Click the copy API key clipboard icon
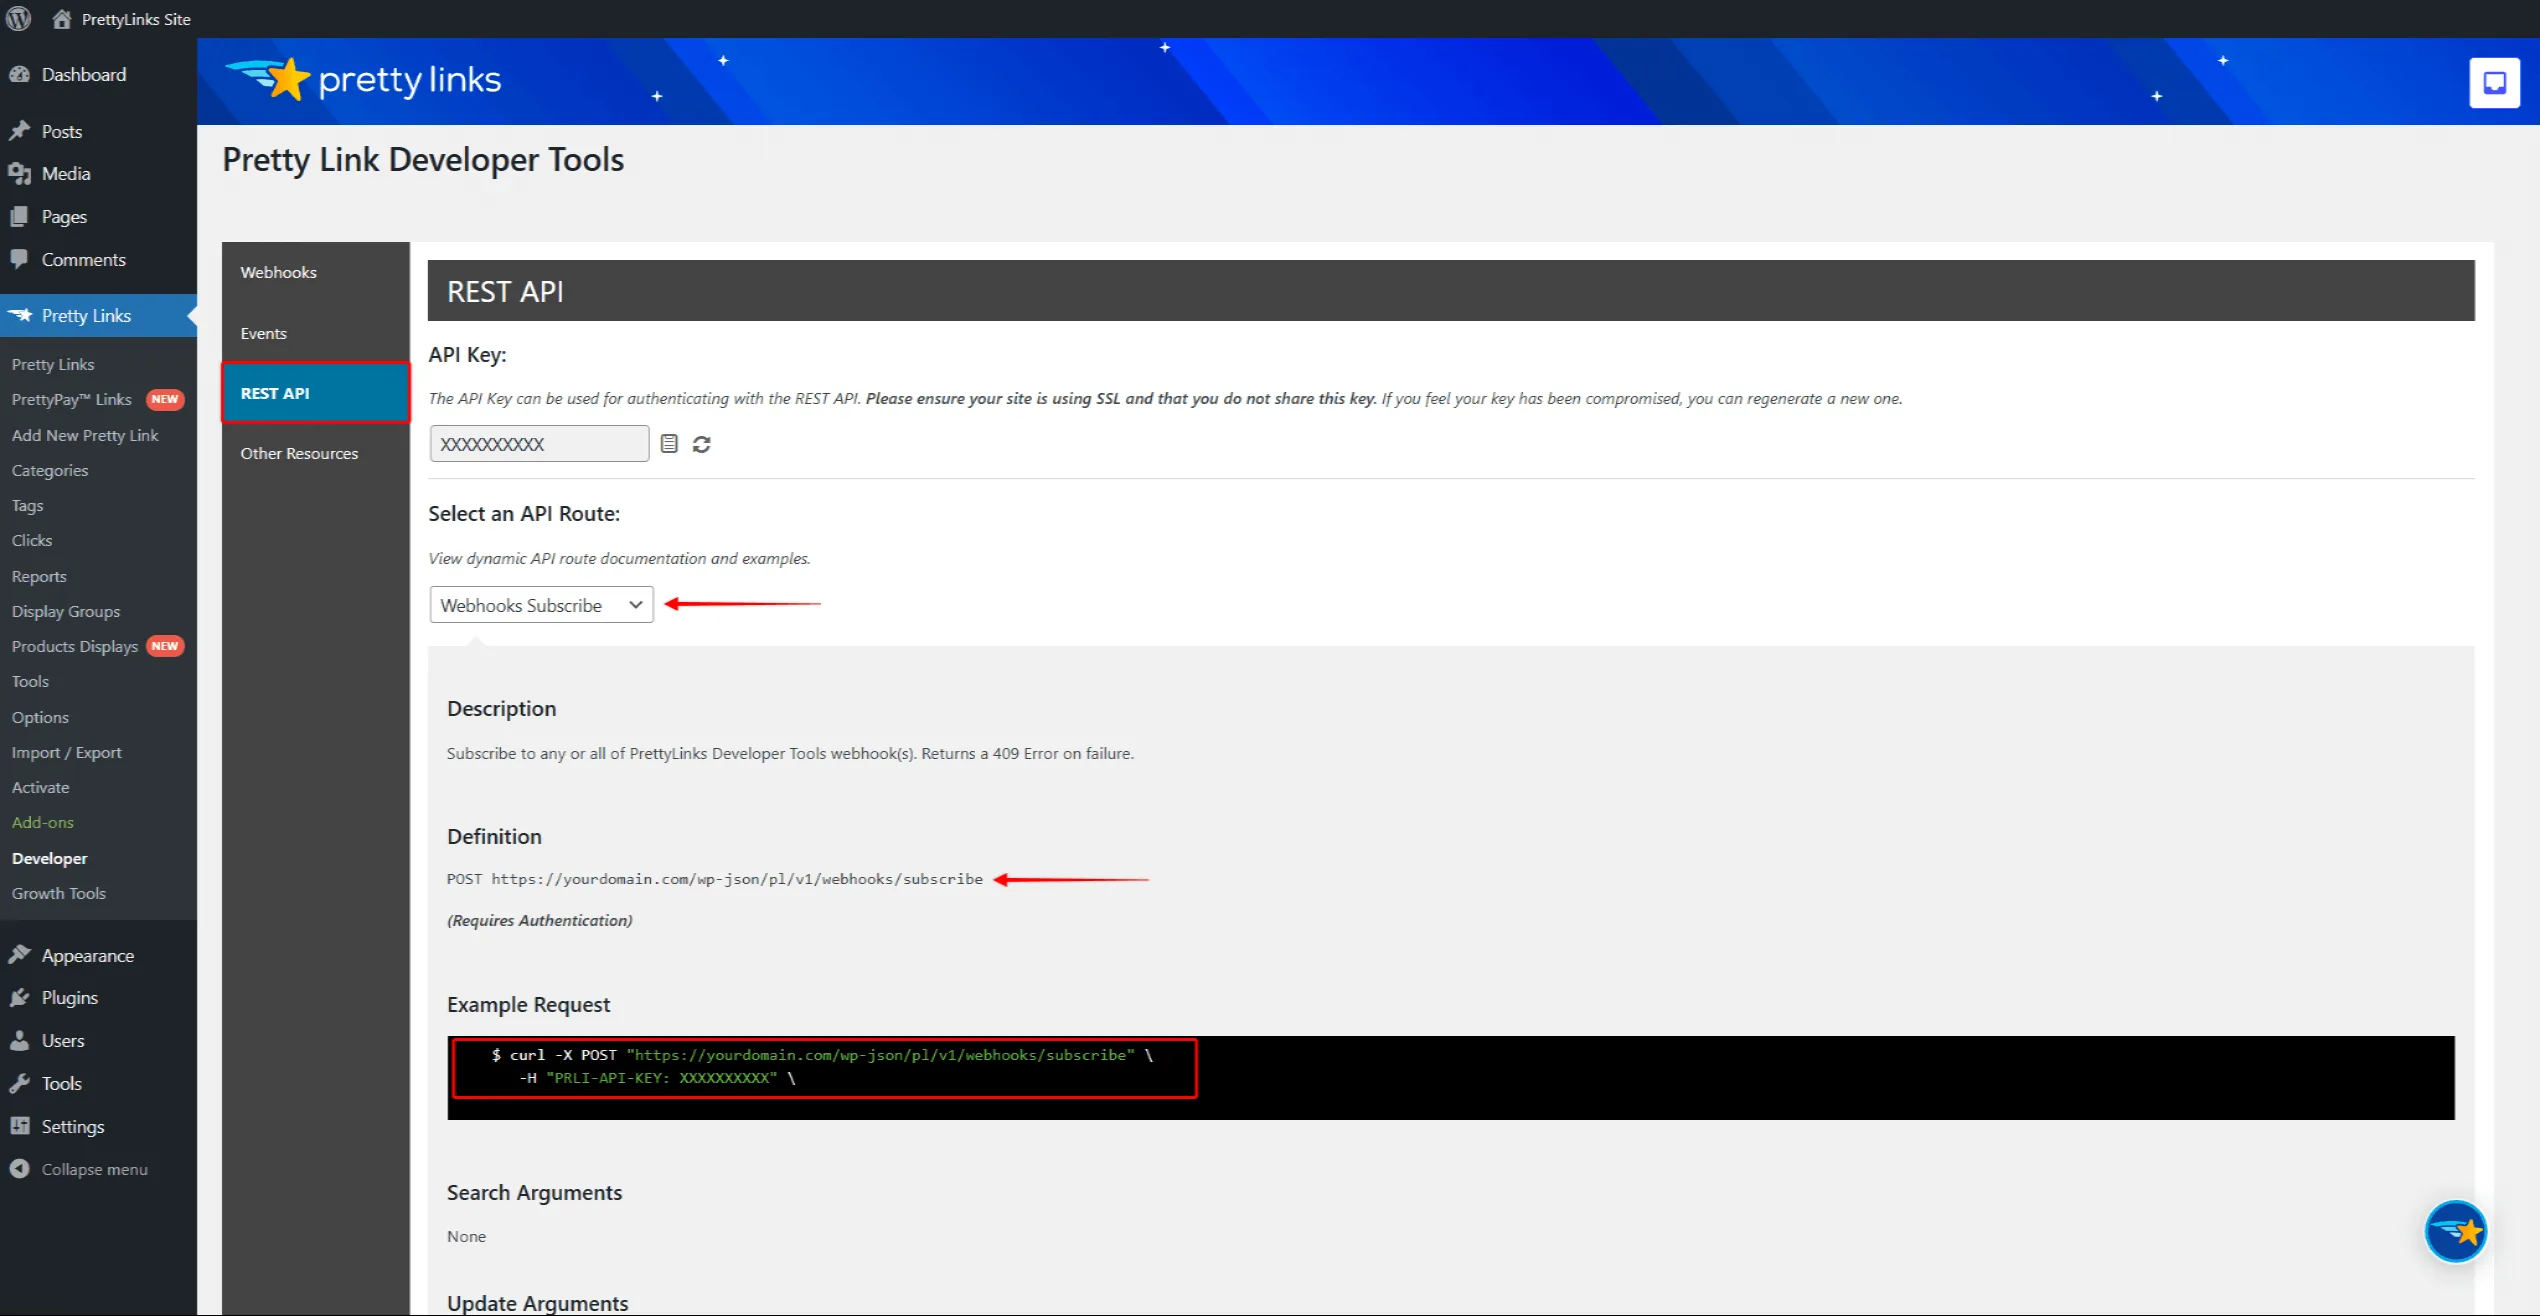 click(x=669, y=444)
